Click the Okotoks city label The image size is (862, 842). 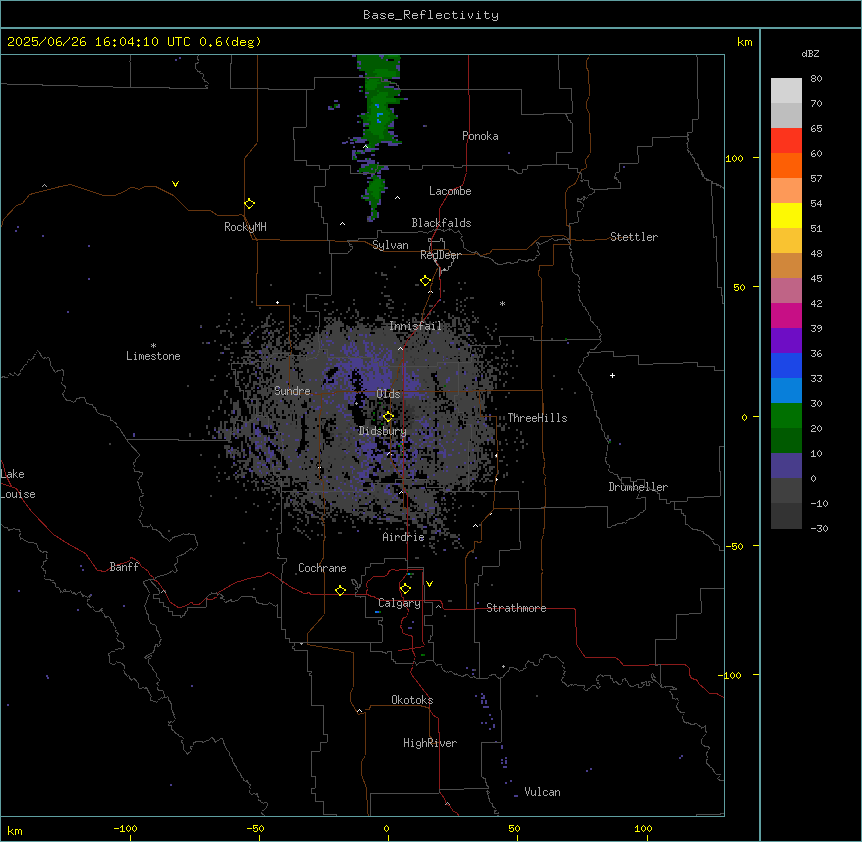tap(412, 700)
